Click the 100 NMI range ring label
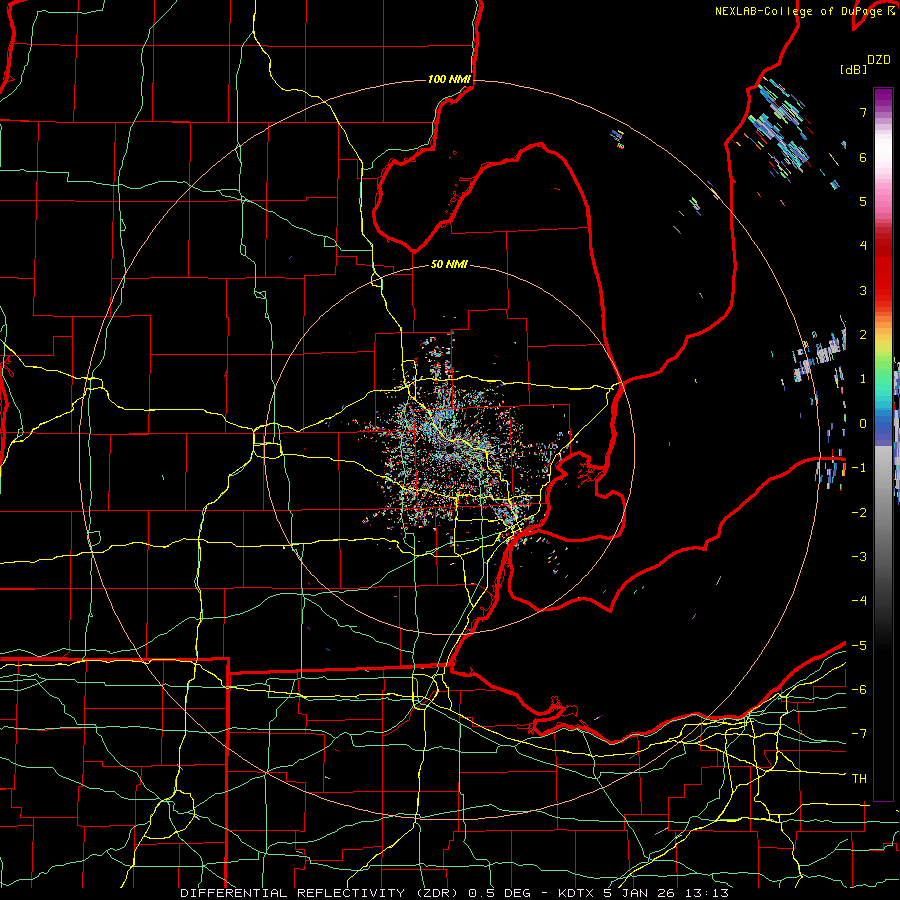Screen dimensions: 900x900 tap(449, 79)
